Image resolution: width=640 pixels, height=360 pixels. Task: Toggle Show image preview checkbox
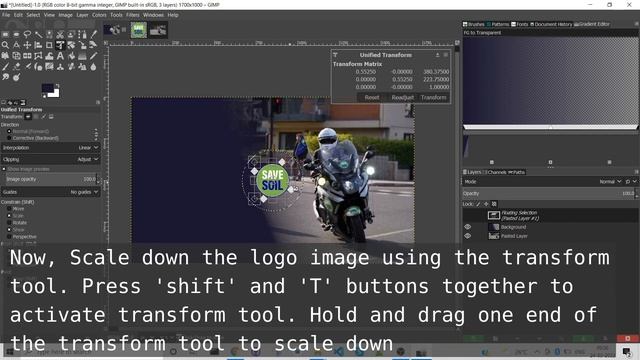(4, 169)
